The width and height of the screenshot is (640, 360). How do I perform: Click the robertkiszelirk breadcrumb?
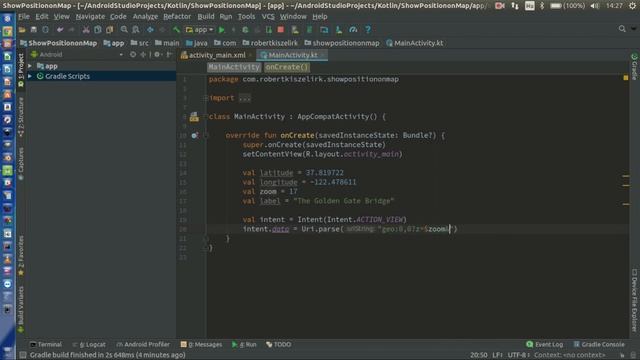[x=270, y=43]
